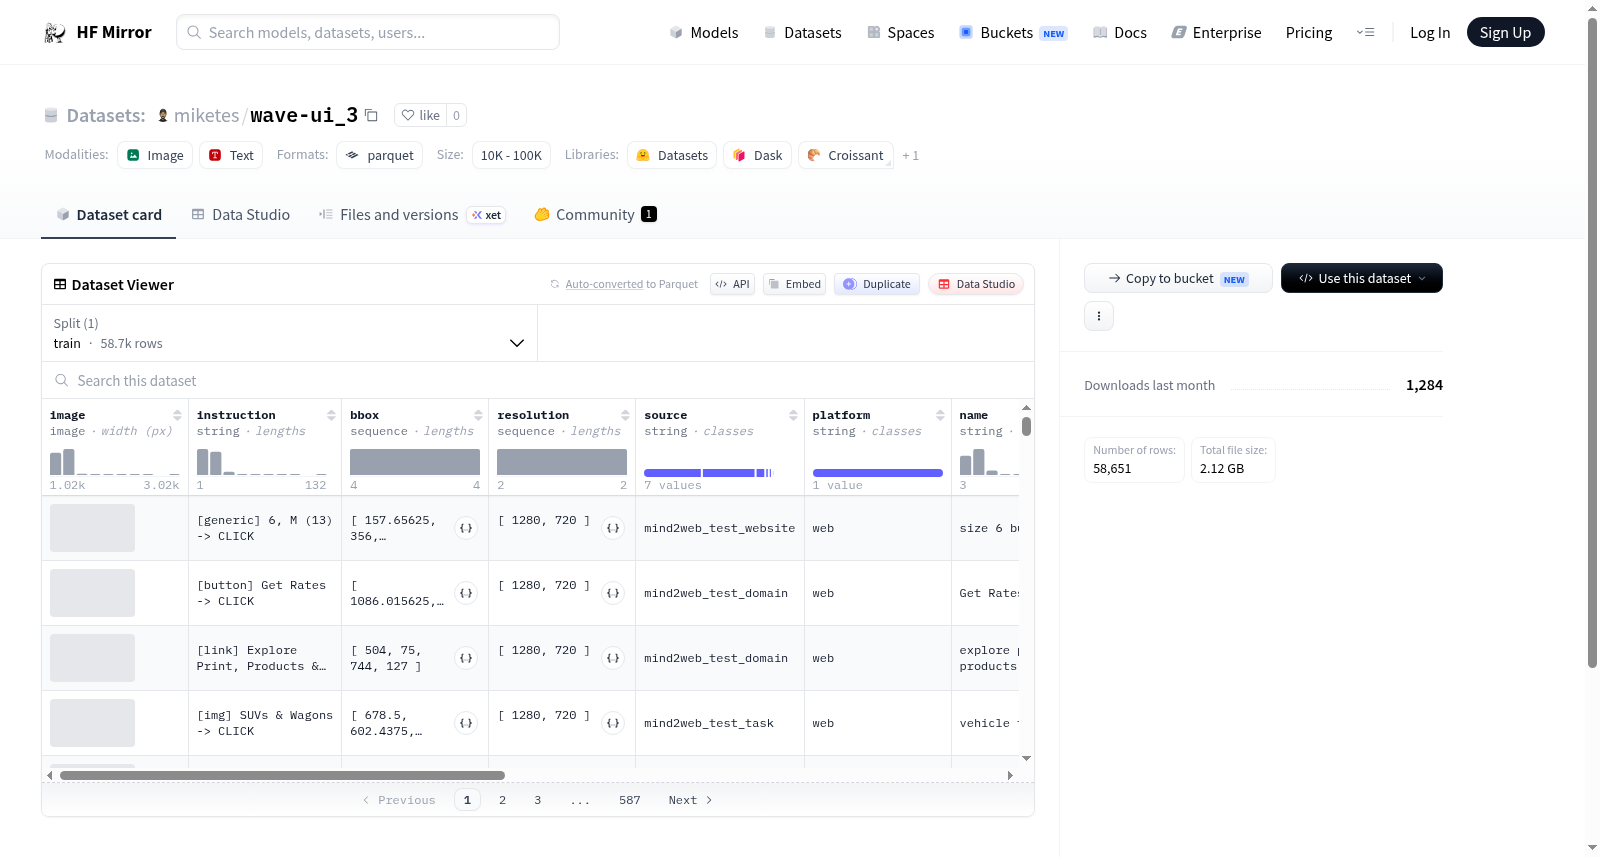The image size is (1600, 857).
Task: Open the Docs page
Action: [1119, 32]
